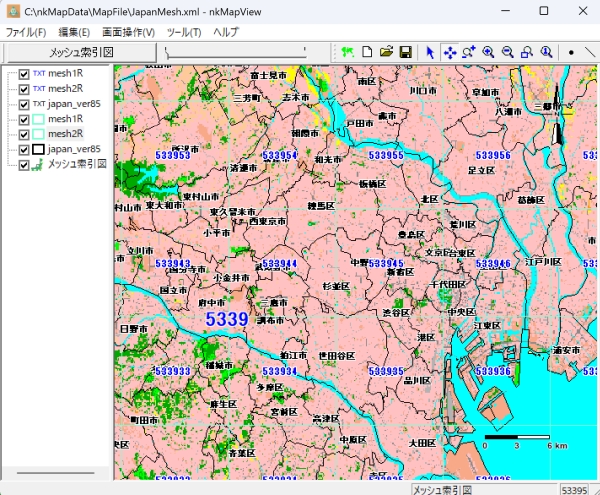Uncheck the TXT mesh1R layer checkbox
600x495 pixels.
pos(24,74)
